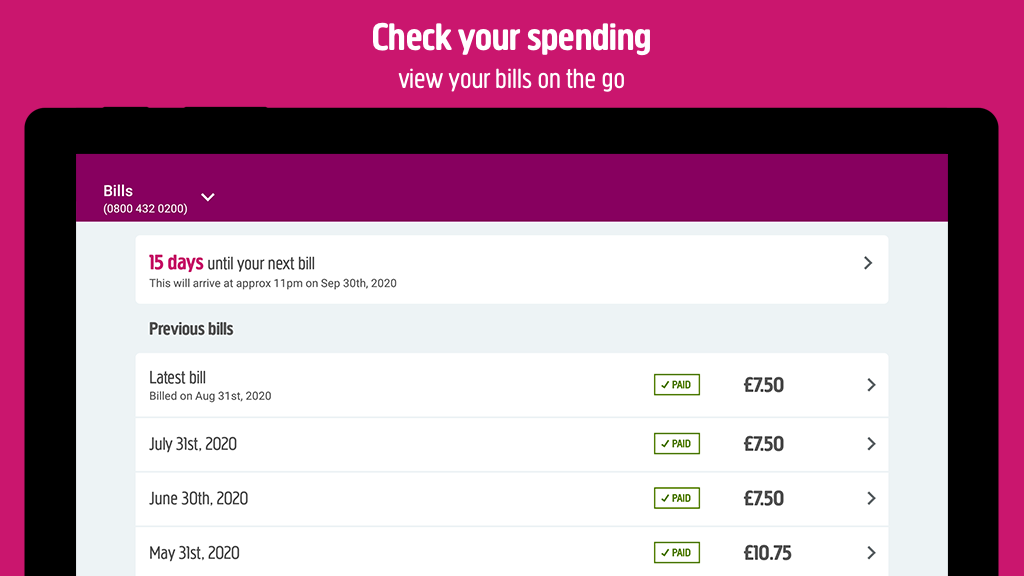Open the Latest bill row
This screenshot has height=576, width=1024.
511,385
